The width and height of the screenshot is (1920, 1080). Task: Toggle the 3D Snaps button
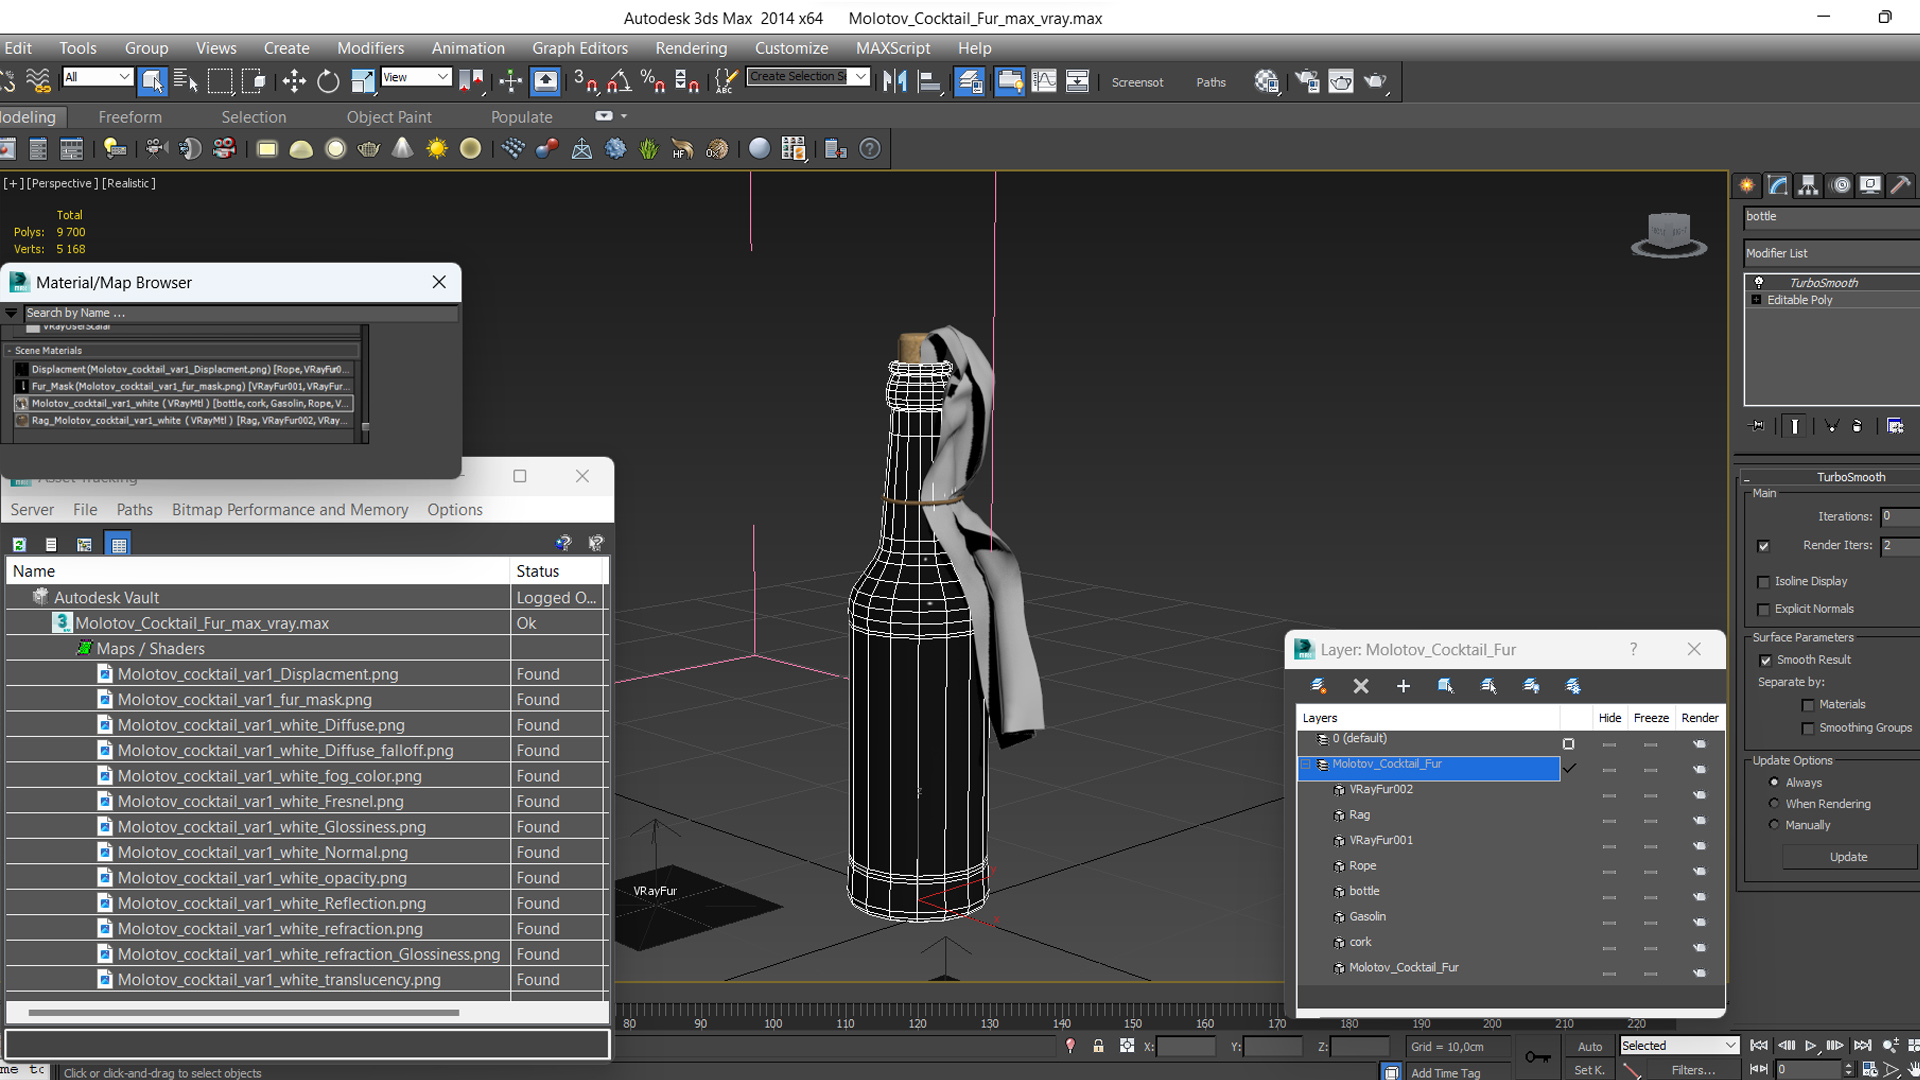pos(585,81)
